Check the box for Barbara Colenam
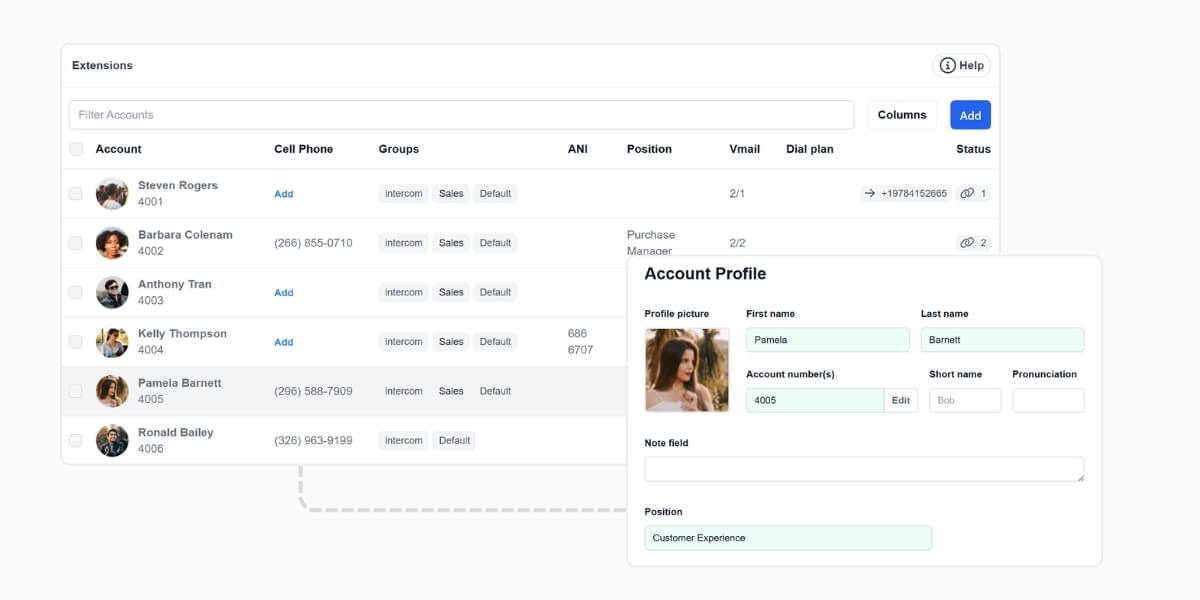 coord(76,243)
